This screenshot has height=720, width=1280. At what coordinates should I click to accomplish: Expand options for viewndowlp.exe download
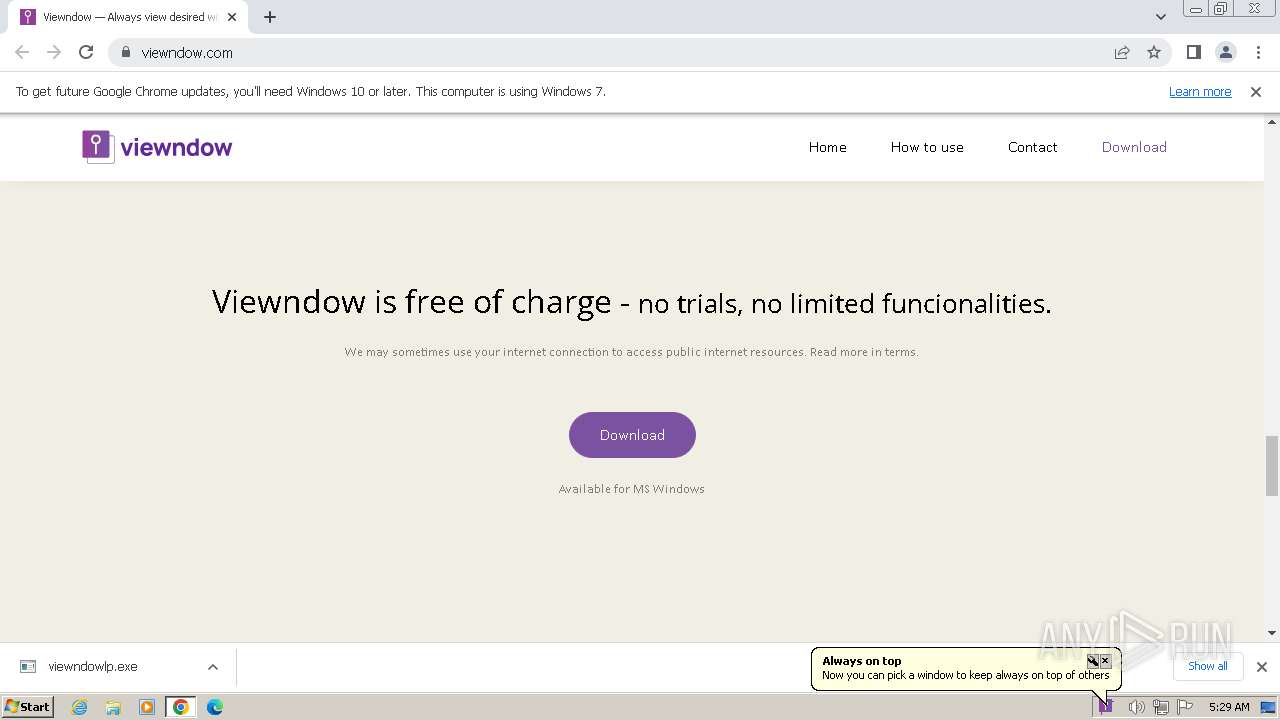pos(213,667)
